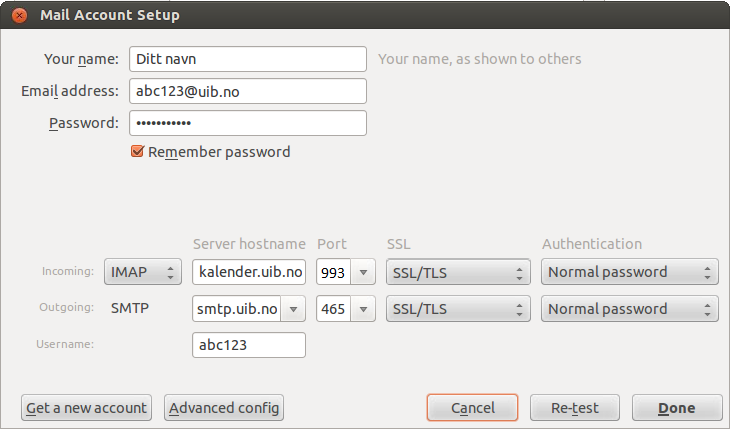Open the incoming SSL/TLS dropdown
Viewport: 730px width, 429px height.
457,272
